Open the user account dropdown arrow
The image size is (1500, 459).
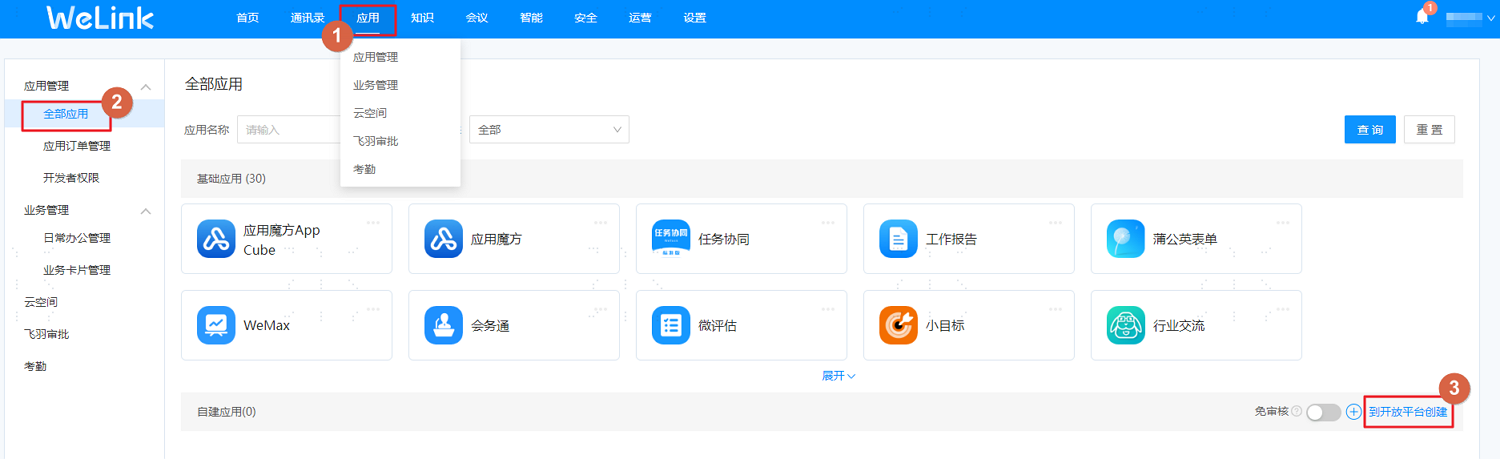(1491, 18)
